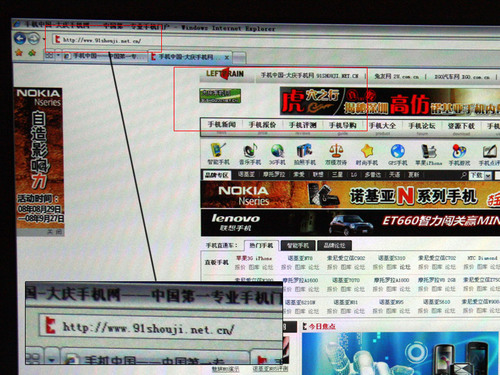Click the LEFTBRAIN logo on the page
Screen dimensions: 500x375
click(225, 74)
